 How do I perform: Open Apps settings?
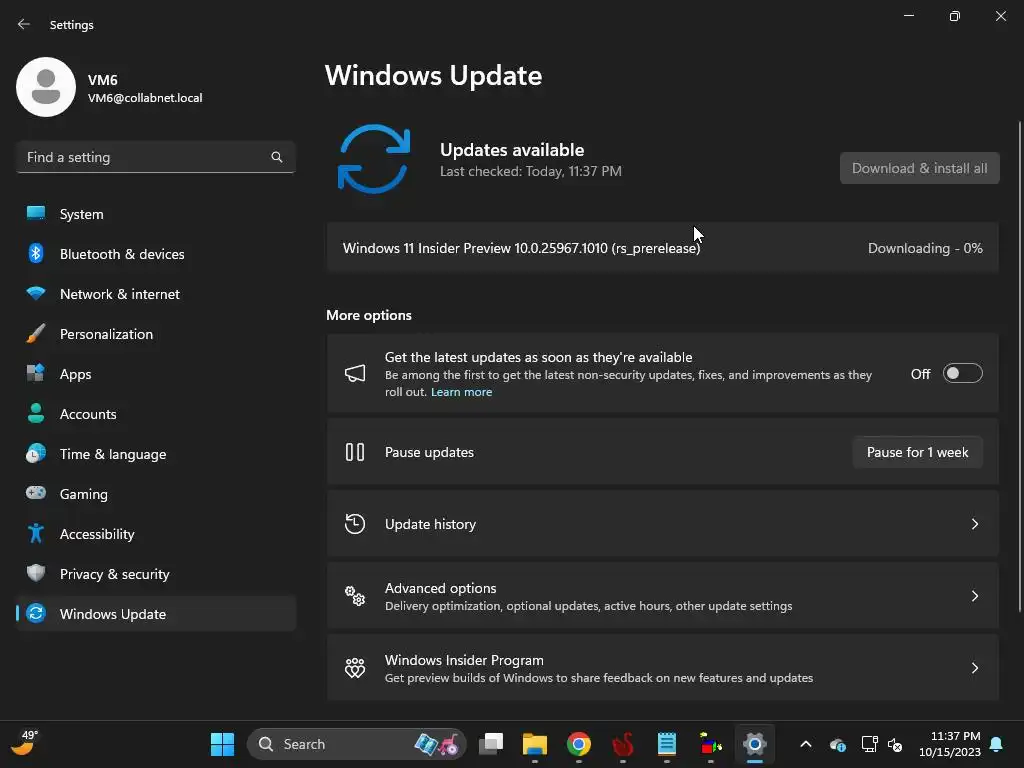click(x=156, y=374)
